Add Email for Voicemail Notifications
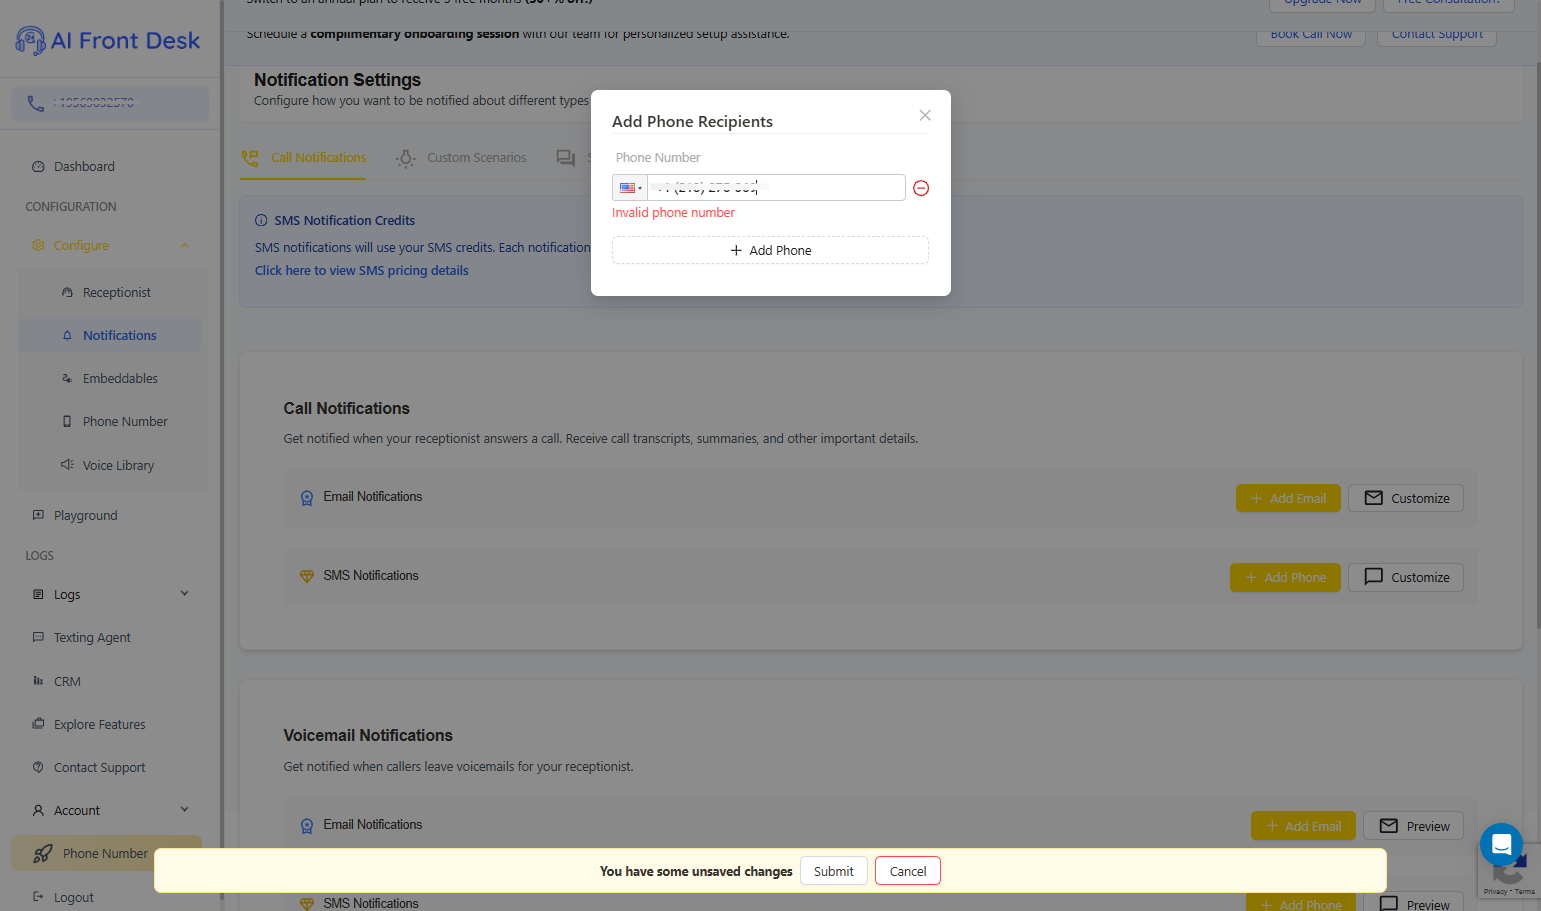 click(x=1303, y=826)
